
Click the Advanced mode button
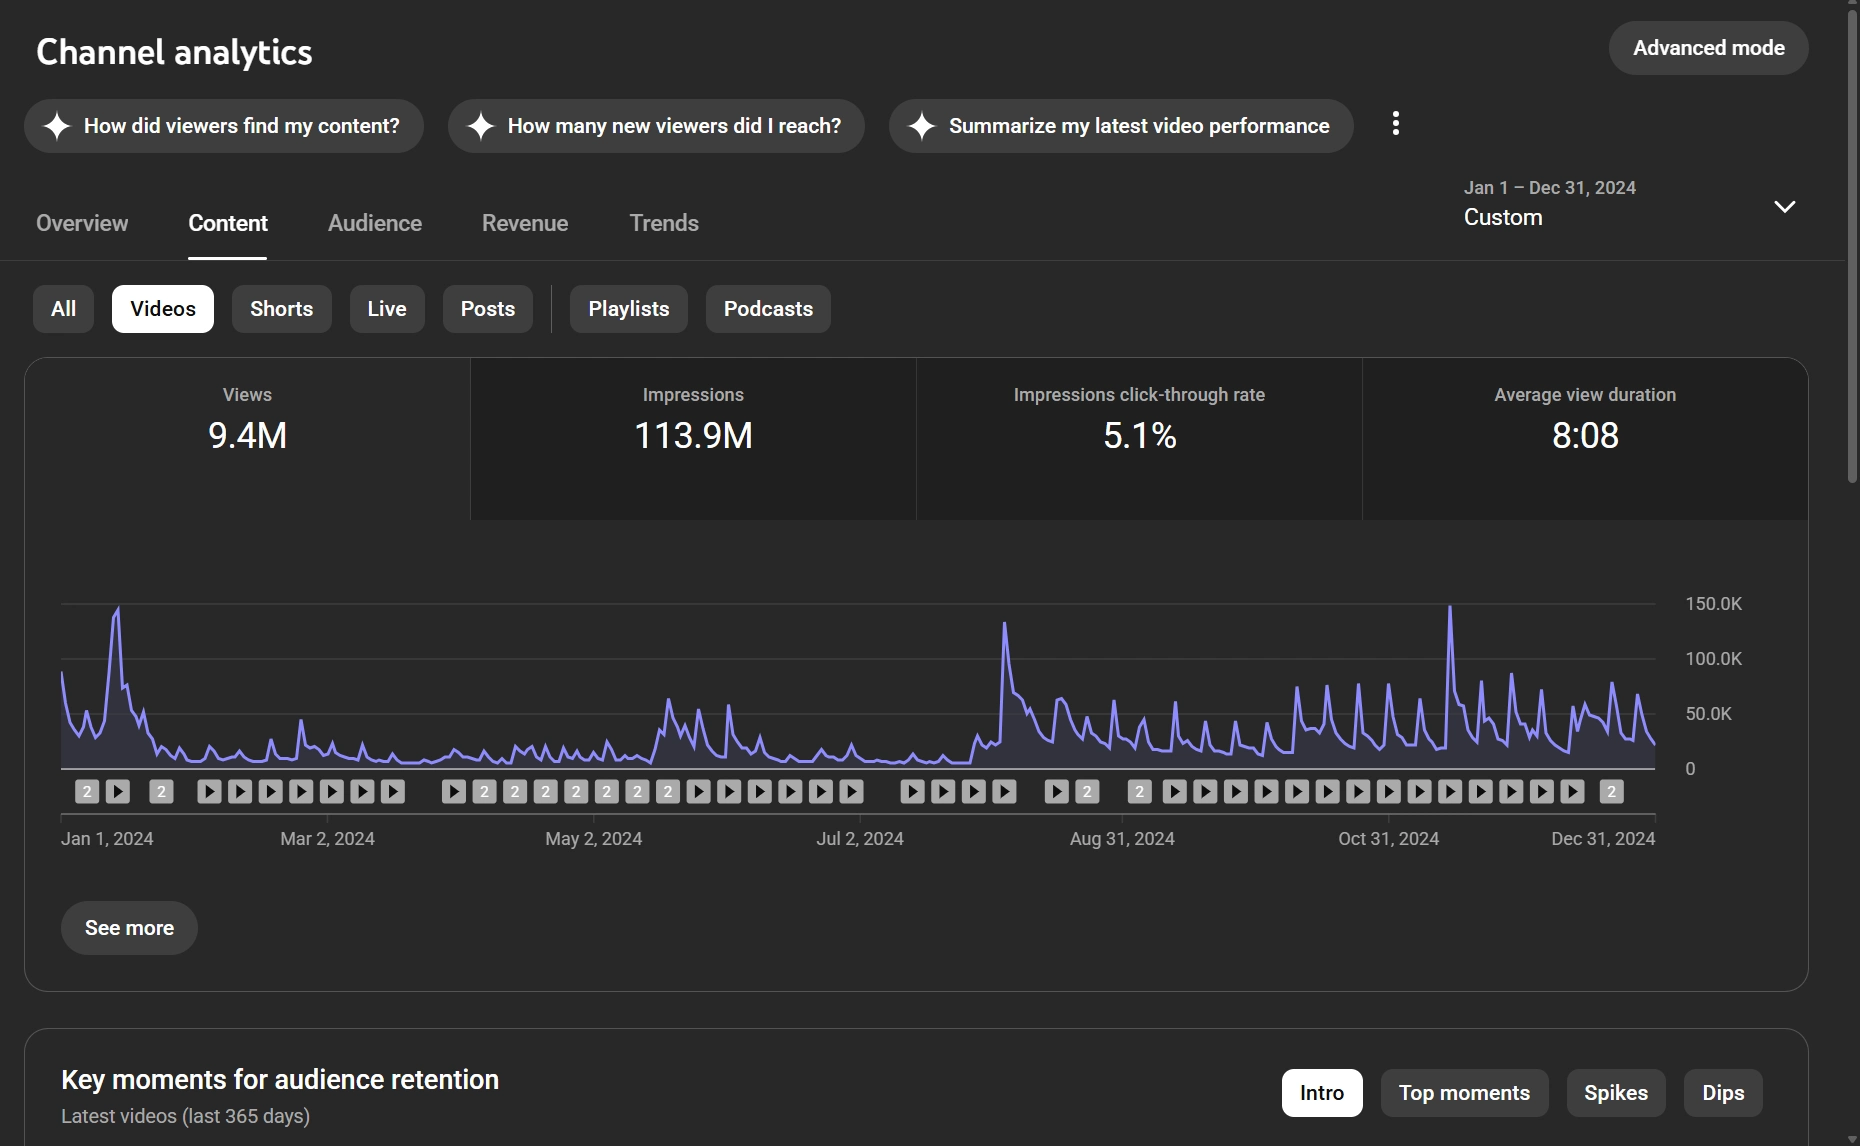click(x=1708, y=48)
